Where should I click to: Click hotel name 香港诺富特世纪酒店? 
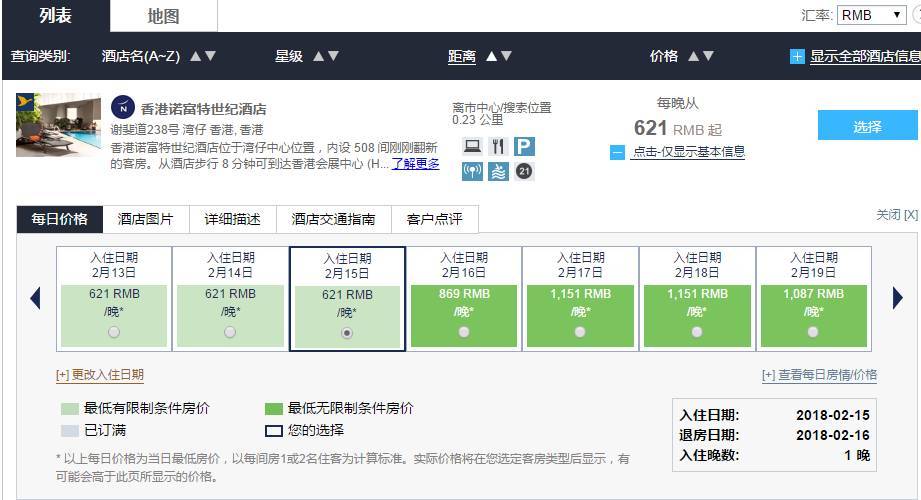point(203,109)
